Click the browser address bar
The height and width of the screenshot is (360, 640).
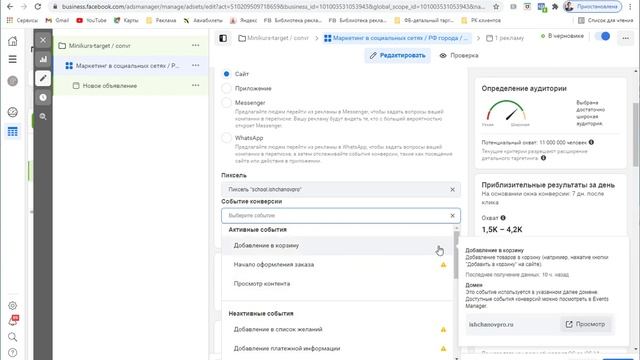pos(273,7)
